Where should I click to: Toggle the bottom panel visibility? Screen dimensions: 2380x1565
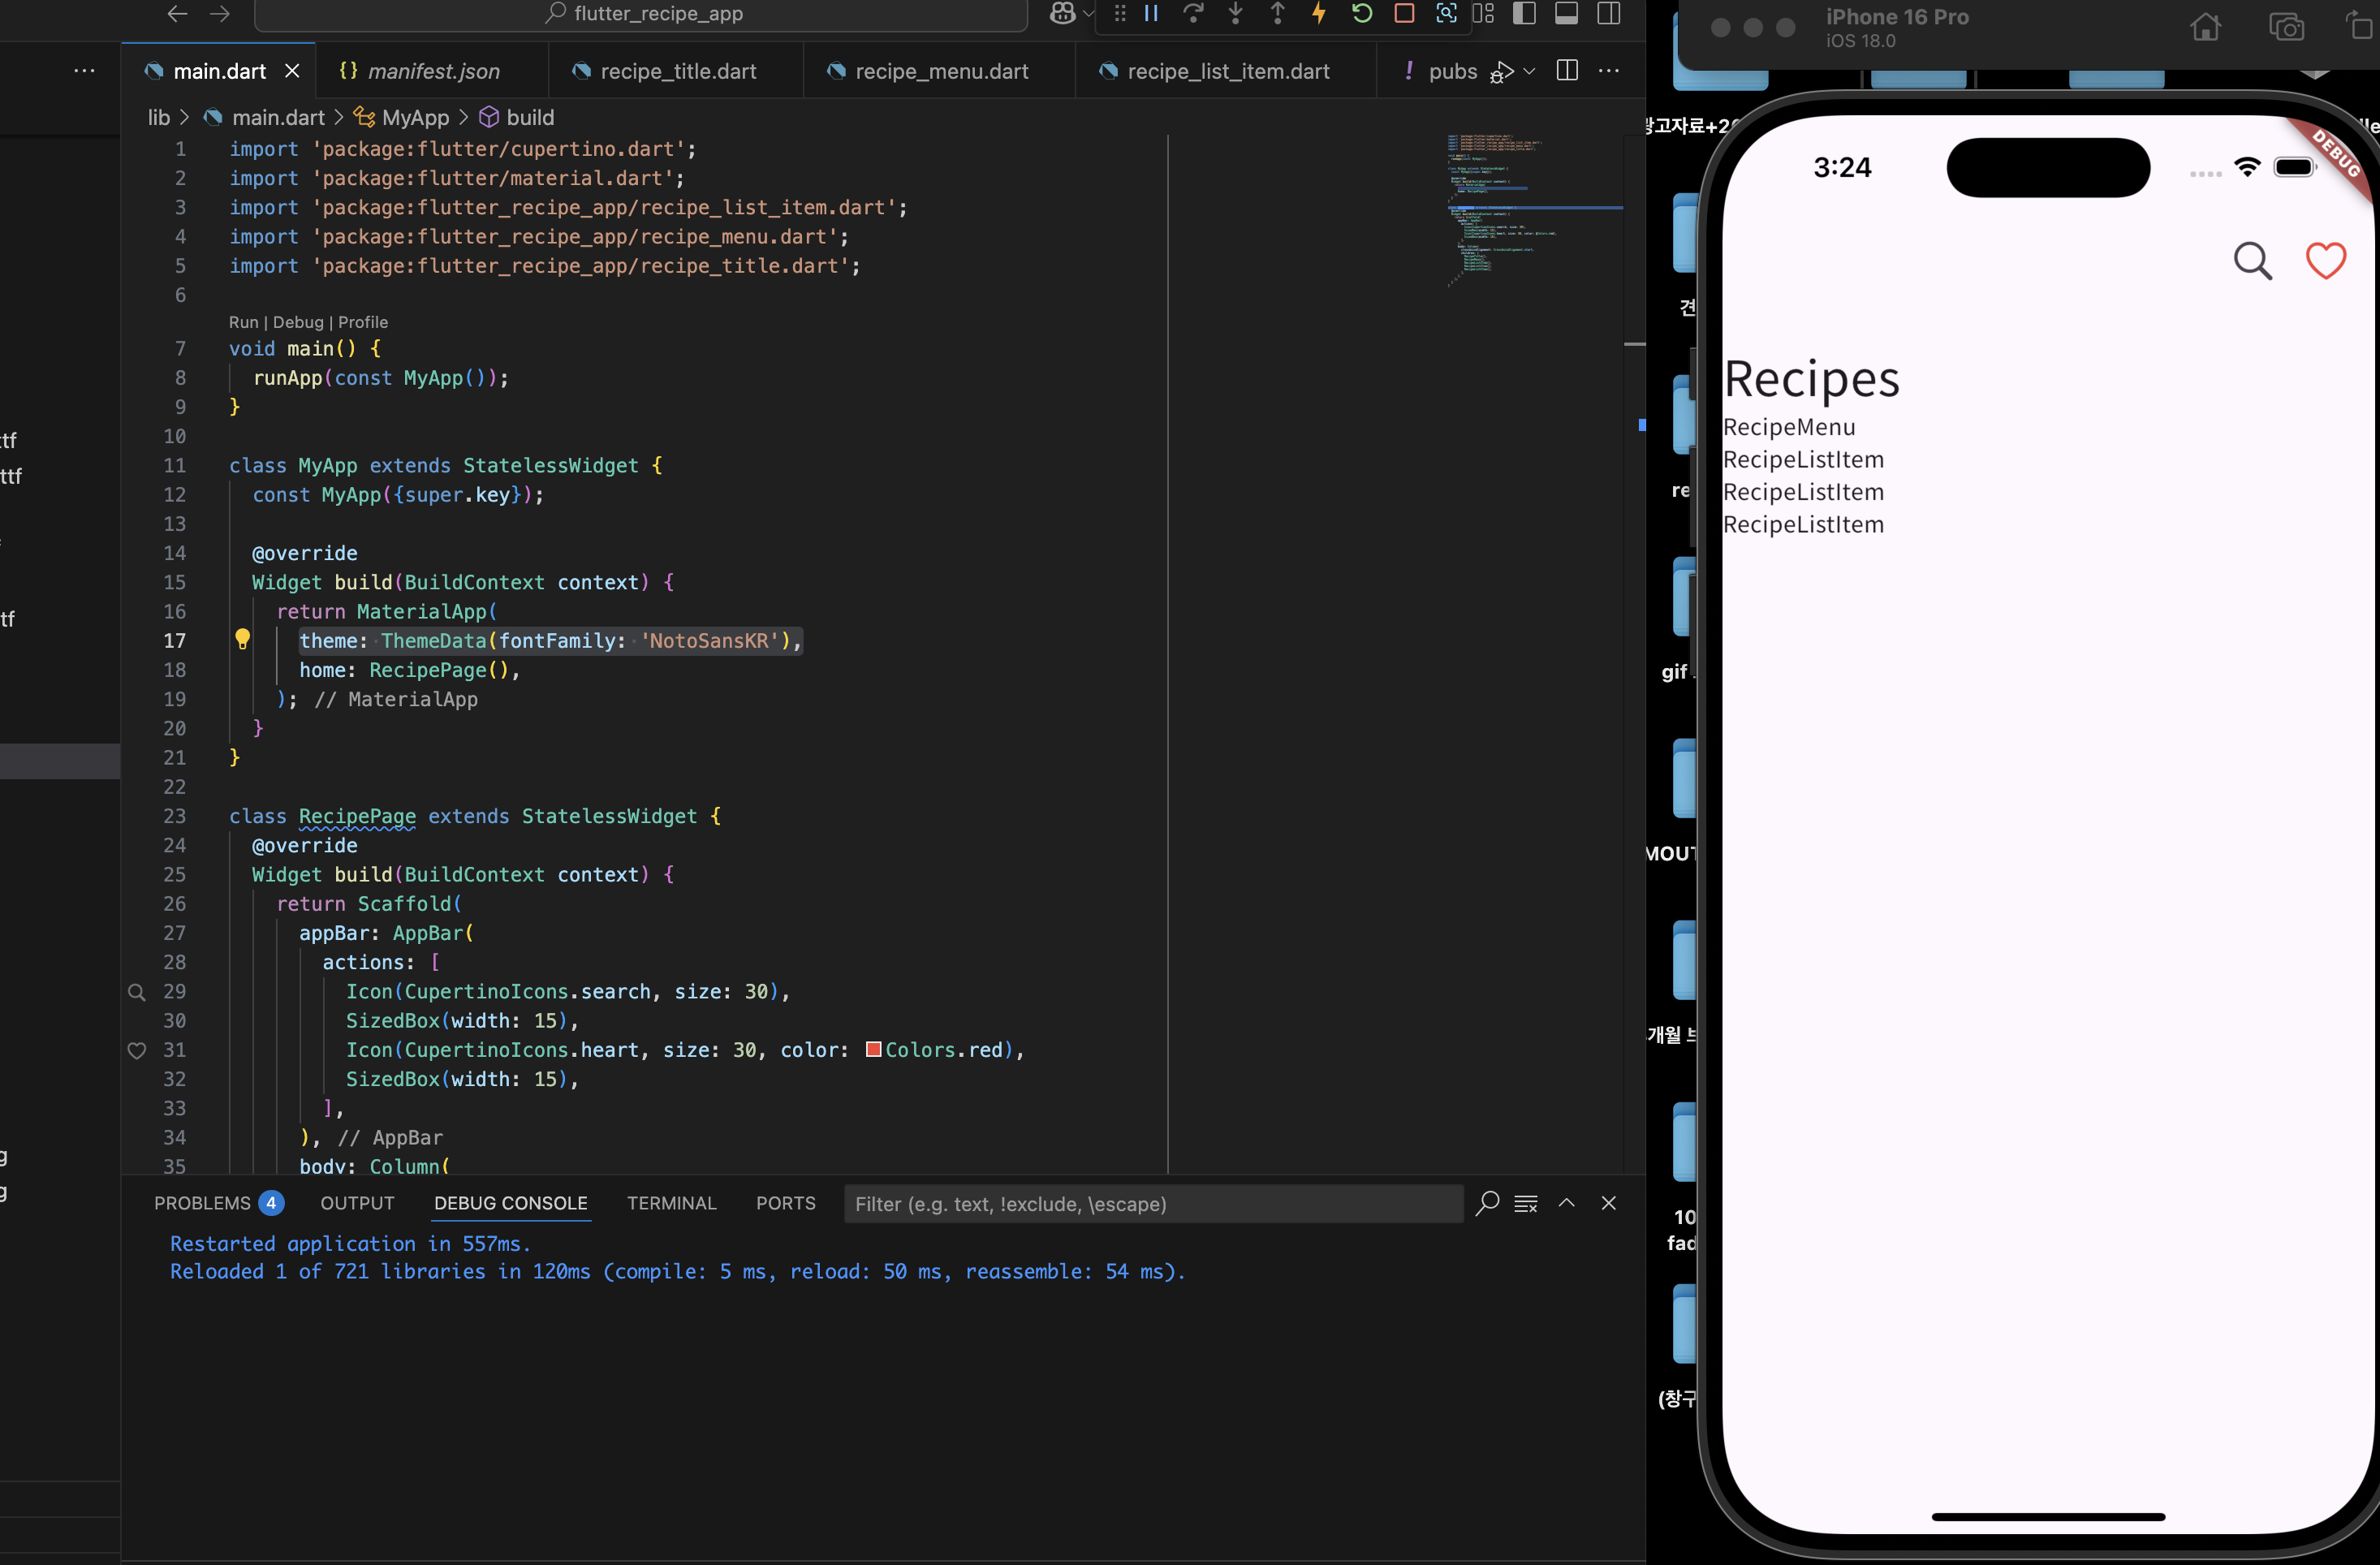tap(1566, 13)
